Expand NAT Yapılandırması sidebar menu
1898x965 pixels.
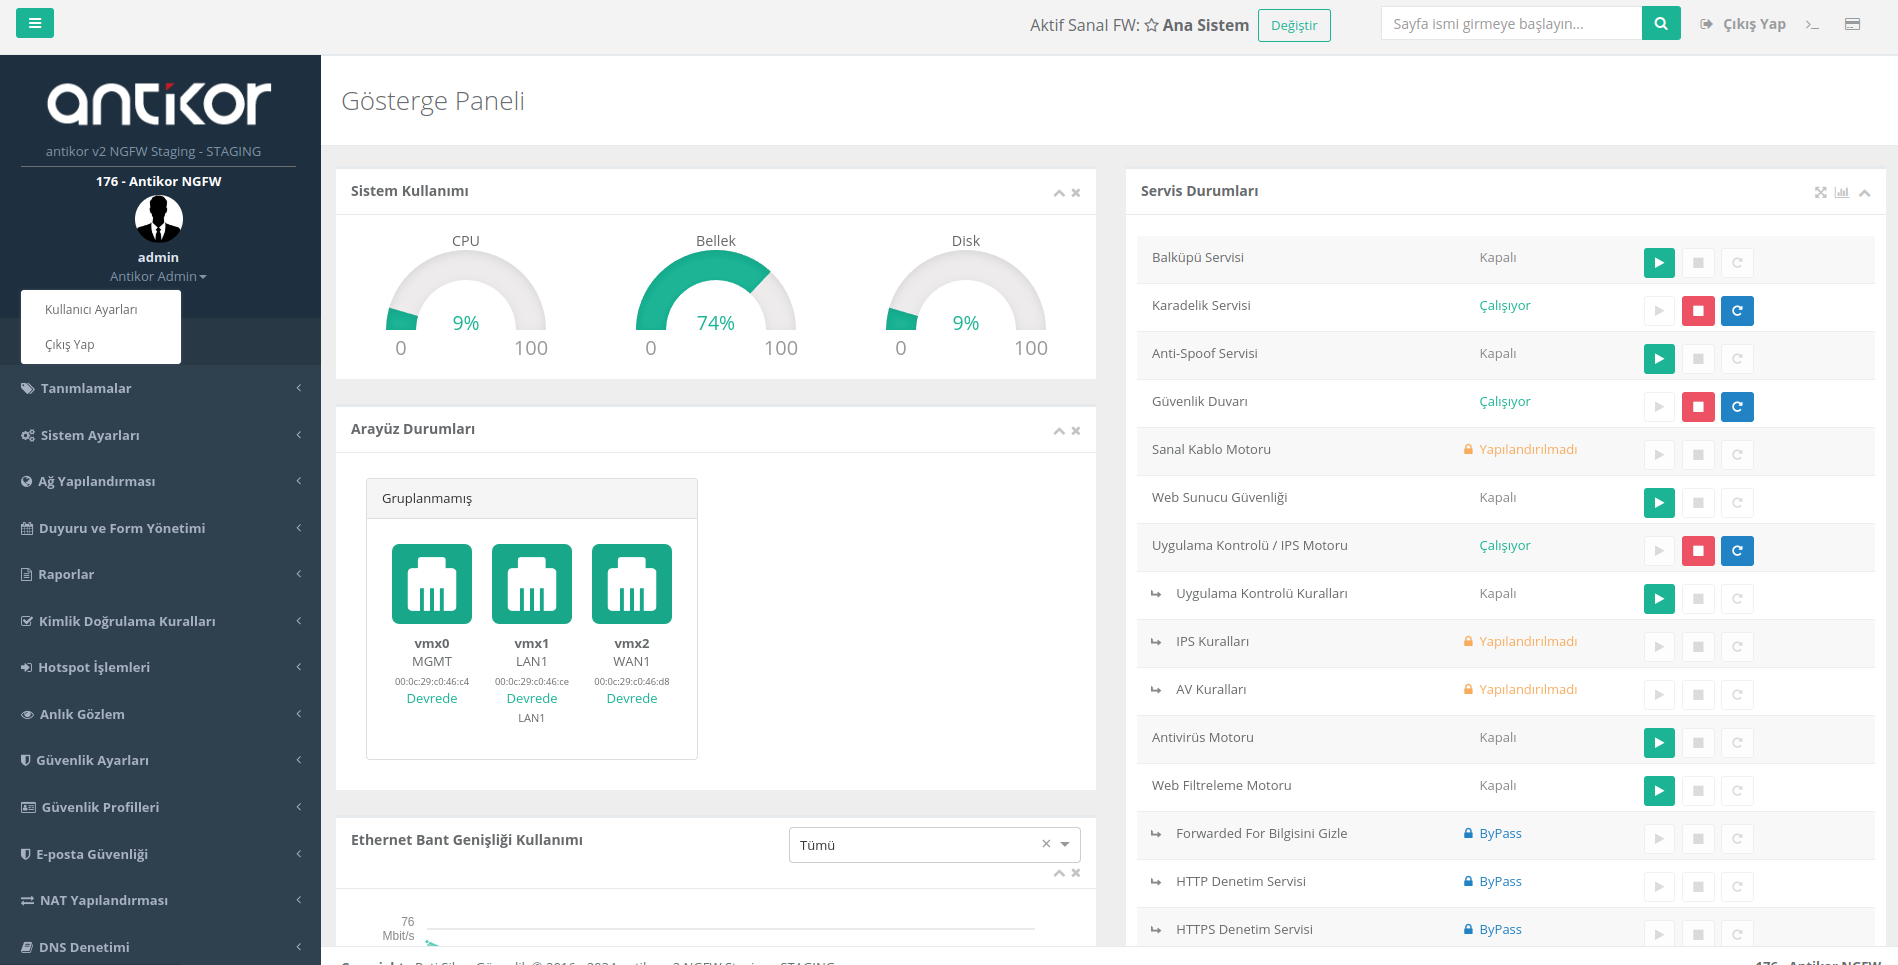point(160,900)
